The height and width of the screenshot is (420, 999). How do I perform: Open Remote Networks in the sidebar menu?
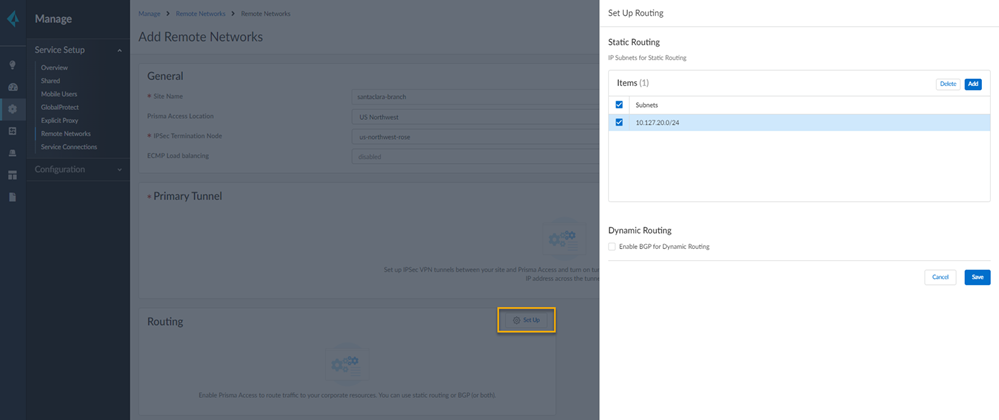pos(66,134)
